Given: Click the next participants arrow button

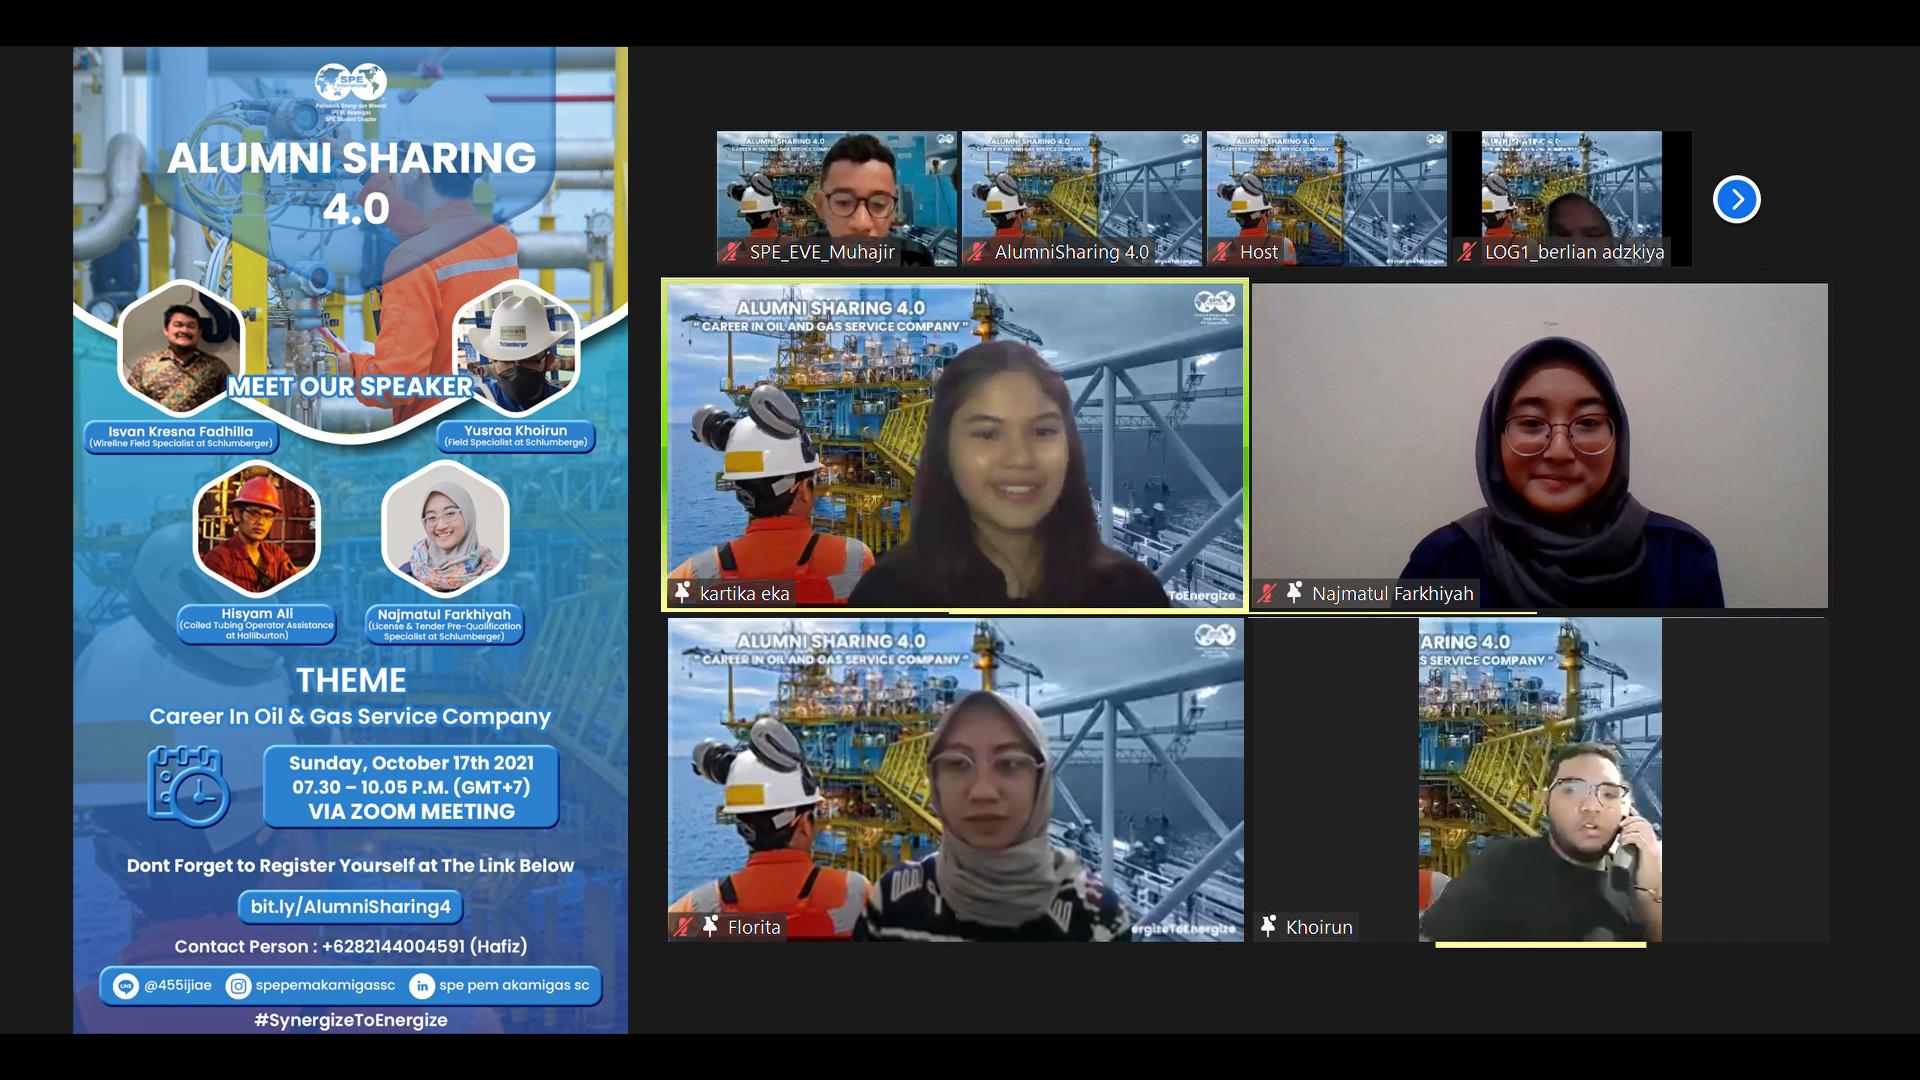Looking at the screenshot, I should click(1736, 199).
